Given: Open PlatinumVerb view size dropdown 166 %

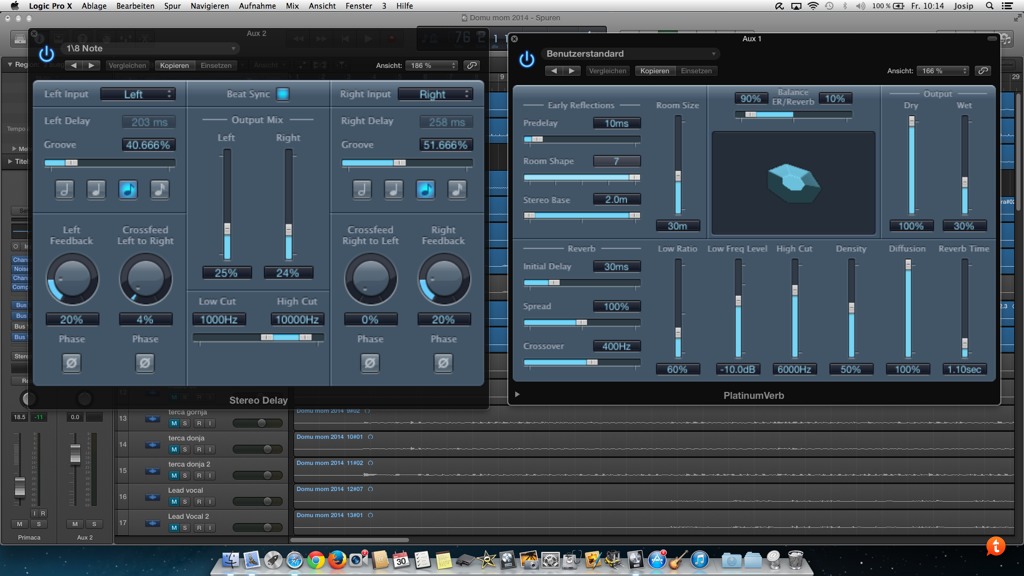Looking at the screenshot, I should (943, 71).
